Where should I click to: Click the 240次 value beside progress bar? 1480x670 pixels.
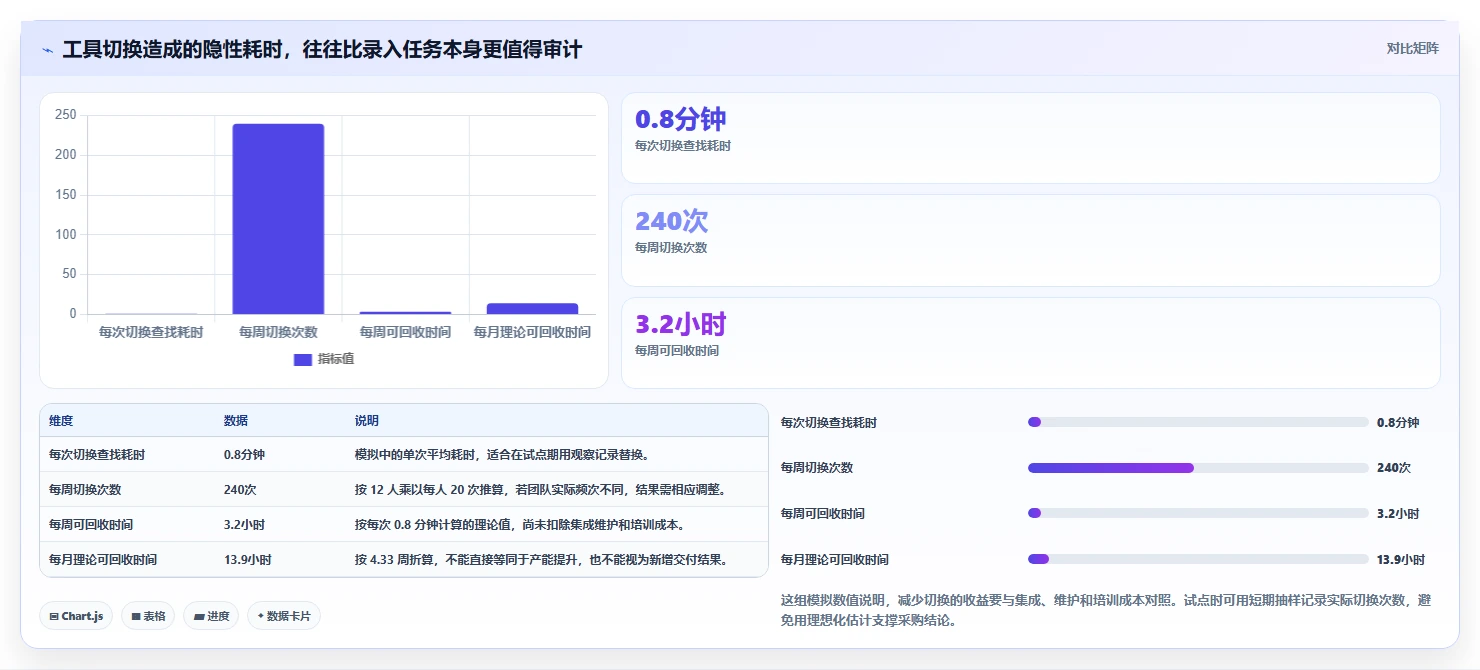coord(1394,468)
